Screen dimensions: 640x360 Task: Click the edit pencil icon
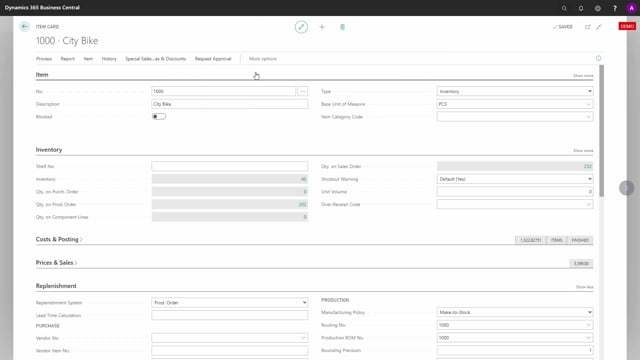click(301, 27)
